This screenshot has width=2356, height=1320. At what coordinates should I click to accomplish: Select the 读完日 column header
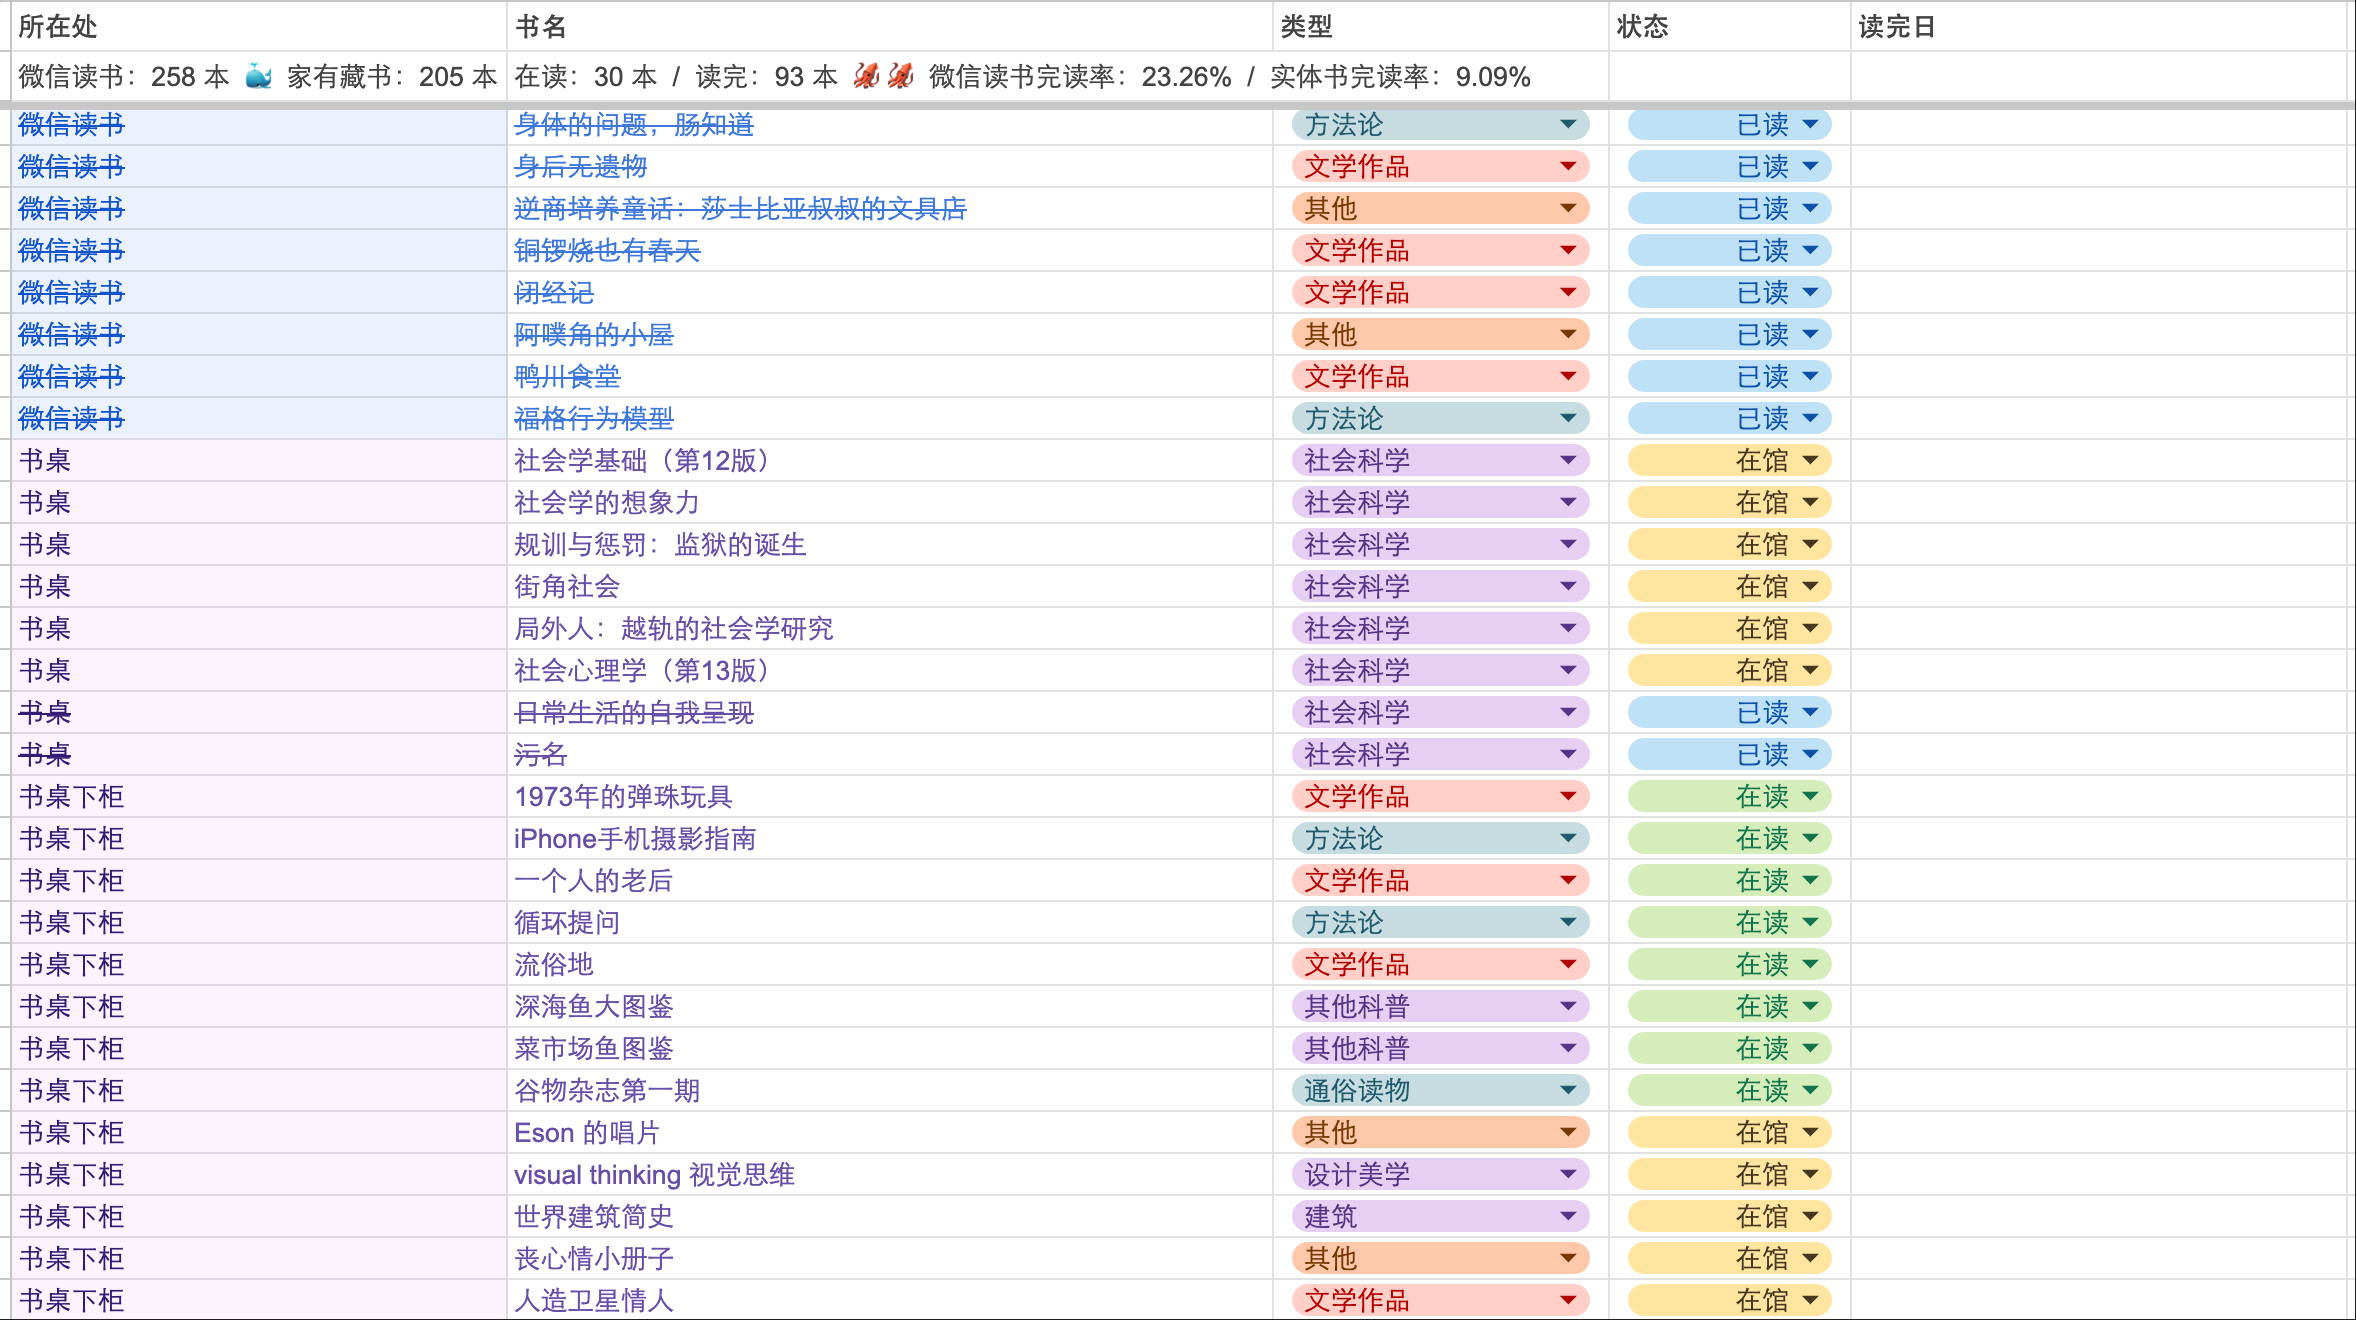pyautogui.click(x=1897, y=27)
